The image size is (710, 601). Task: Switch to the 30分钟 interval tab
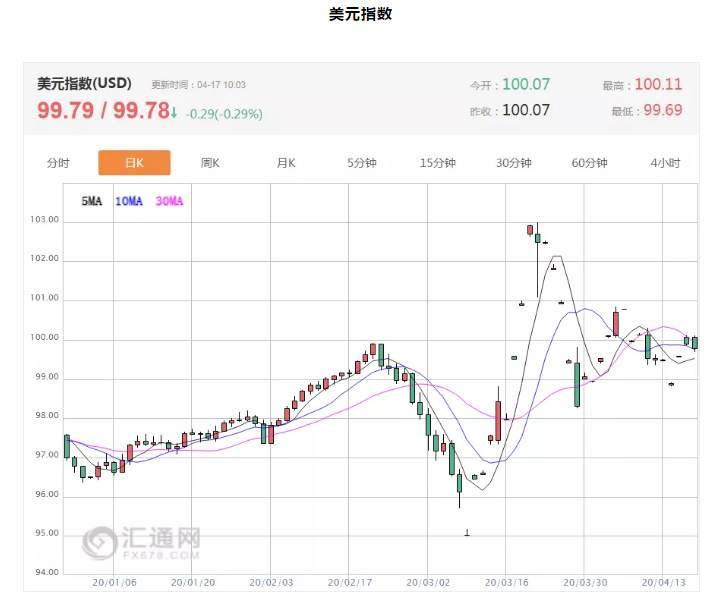[514, 163]
